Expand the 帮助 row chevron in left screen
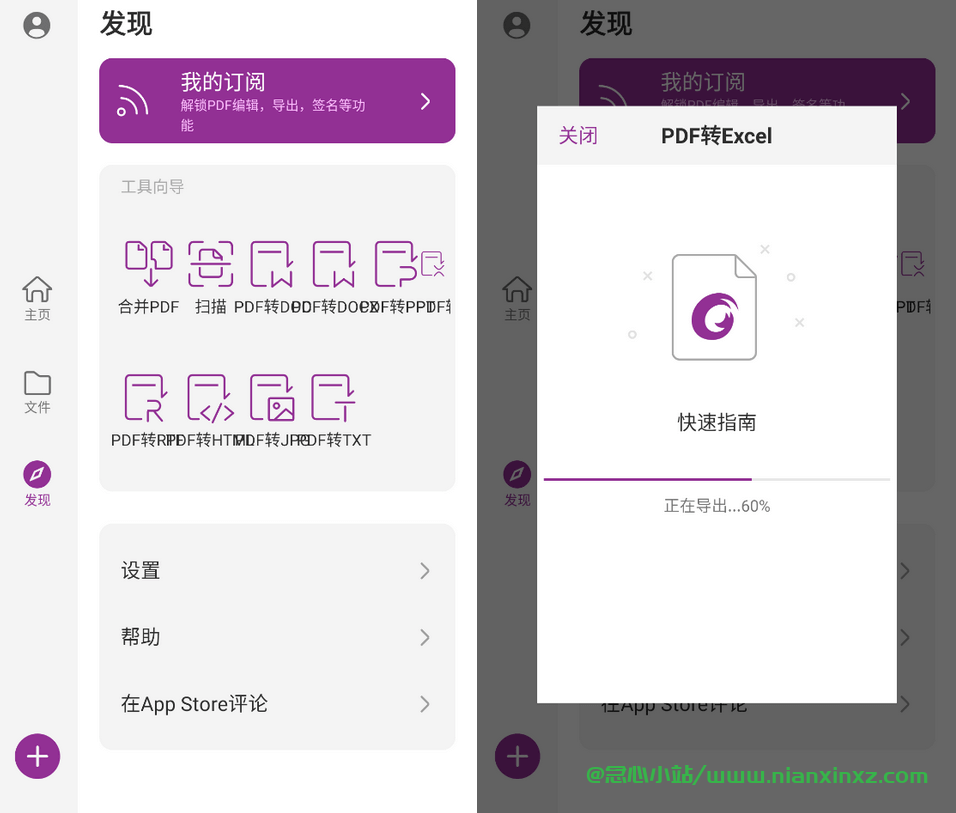The height and width of the screenshot is (813, 956). 425,637
